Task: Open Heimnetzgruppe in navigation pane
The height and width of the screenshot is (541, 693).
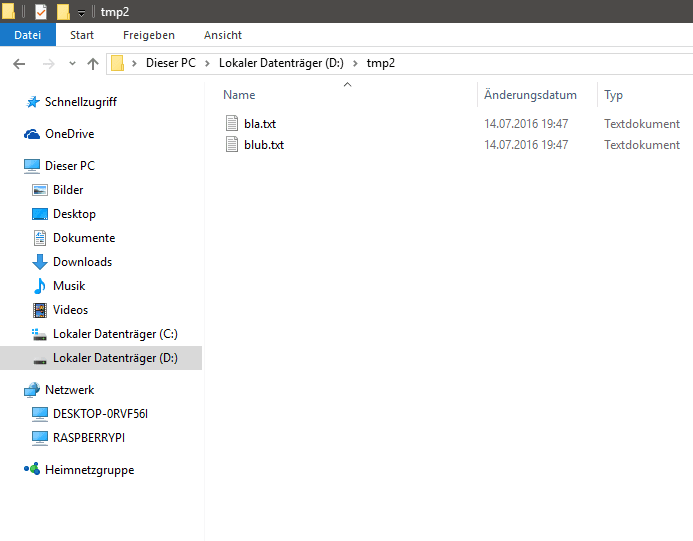Action: pyautogui.click(x=89, y=470)
